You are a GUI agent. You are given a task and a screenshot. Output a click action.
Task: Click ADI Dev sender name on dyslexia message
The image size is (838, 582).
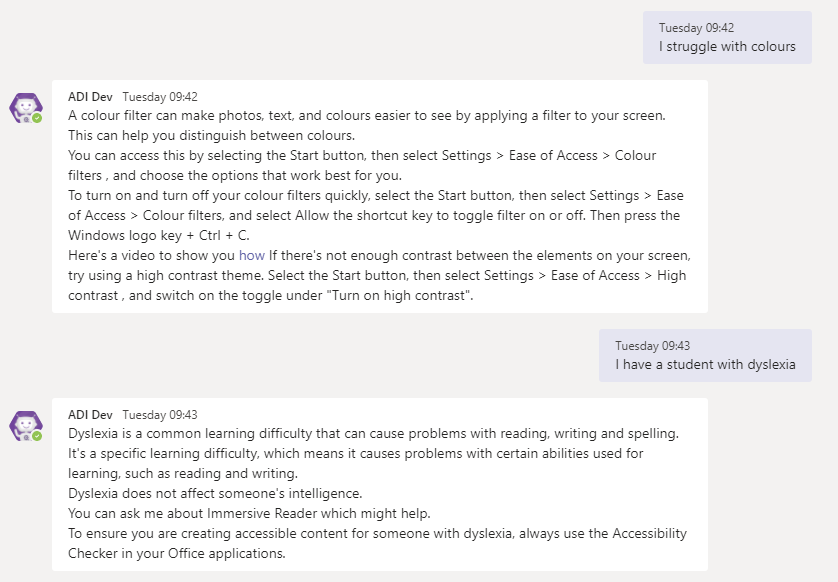coord(90,414)
